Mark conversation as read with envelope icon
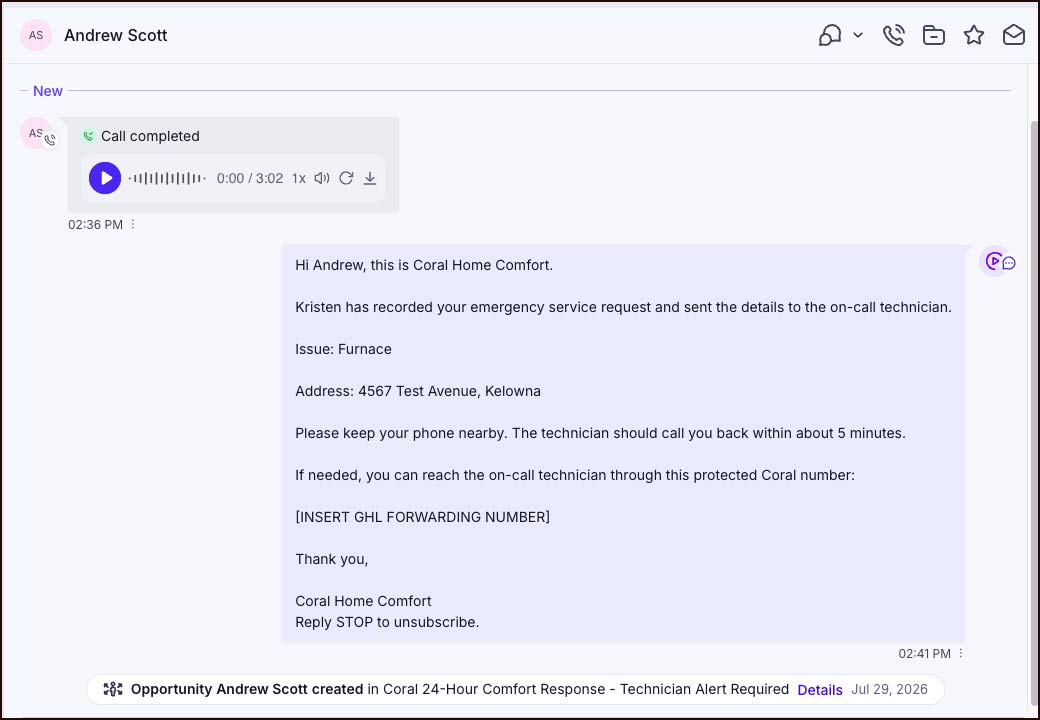The height and width of the screenshot is (720, 1040). pos(1013,35)
